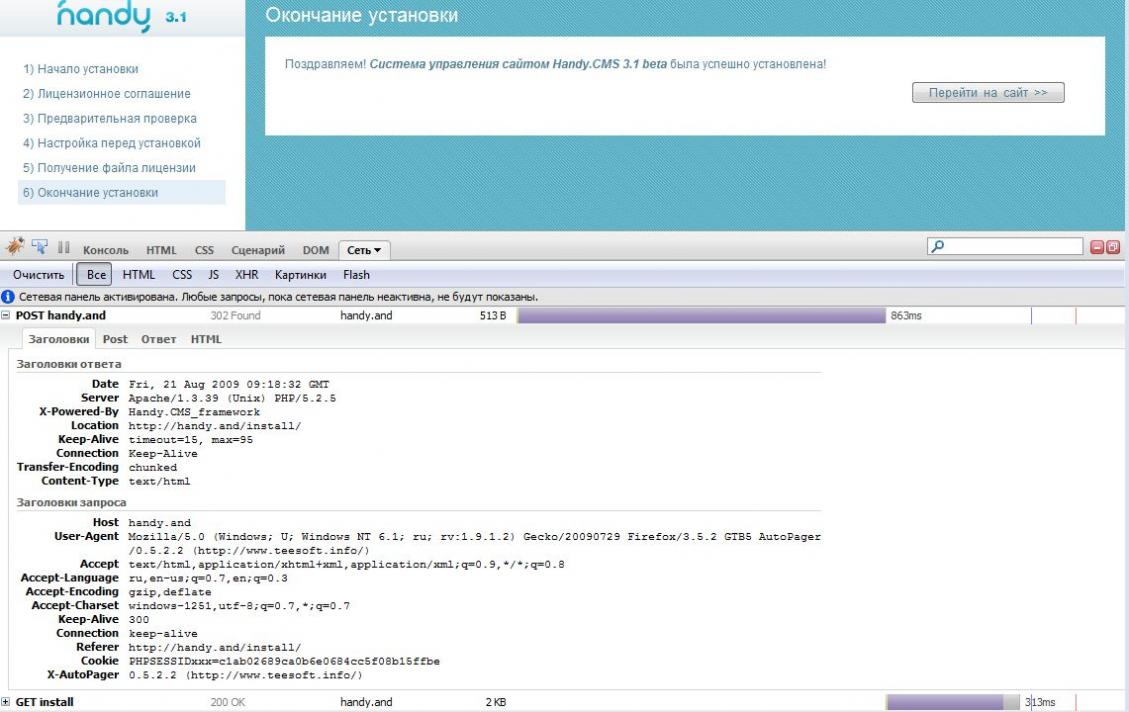Select step '2) Лицензионное соглашение' in sidebar
The height and width of the screenshot is (712, 1129).
tap(106, 94)
